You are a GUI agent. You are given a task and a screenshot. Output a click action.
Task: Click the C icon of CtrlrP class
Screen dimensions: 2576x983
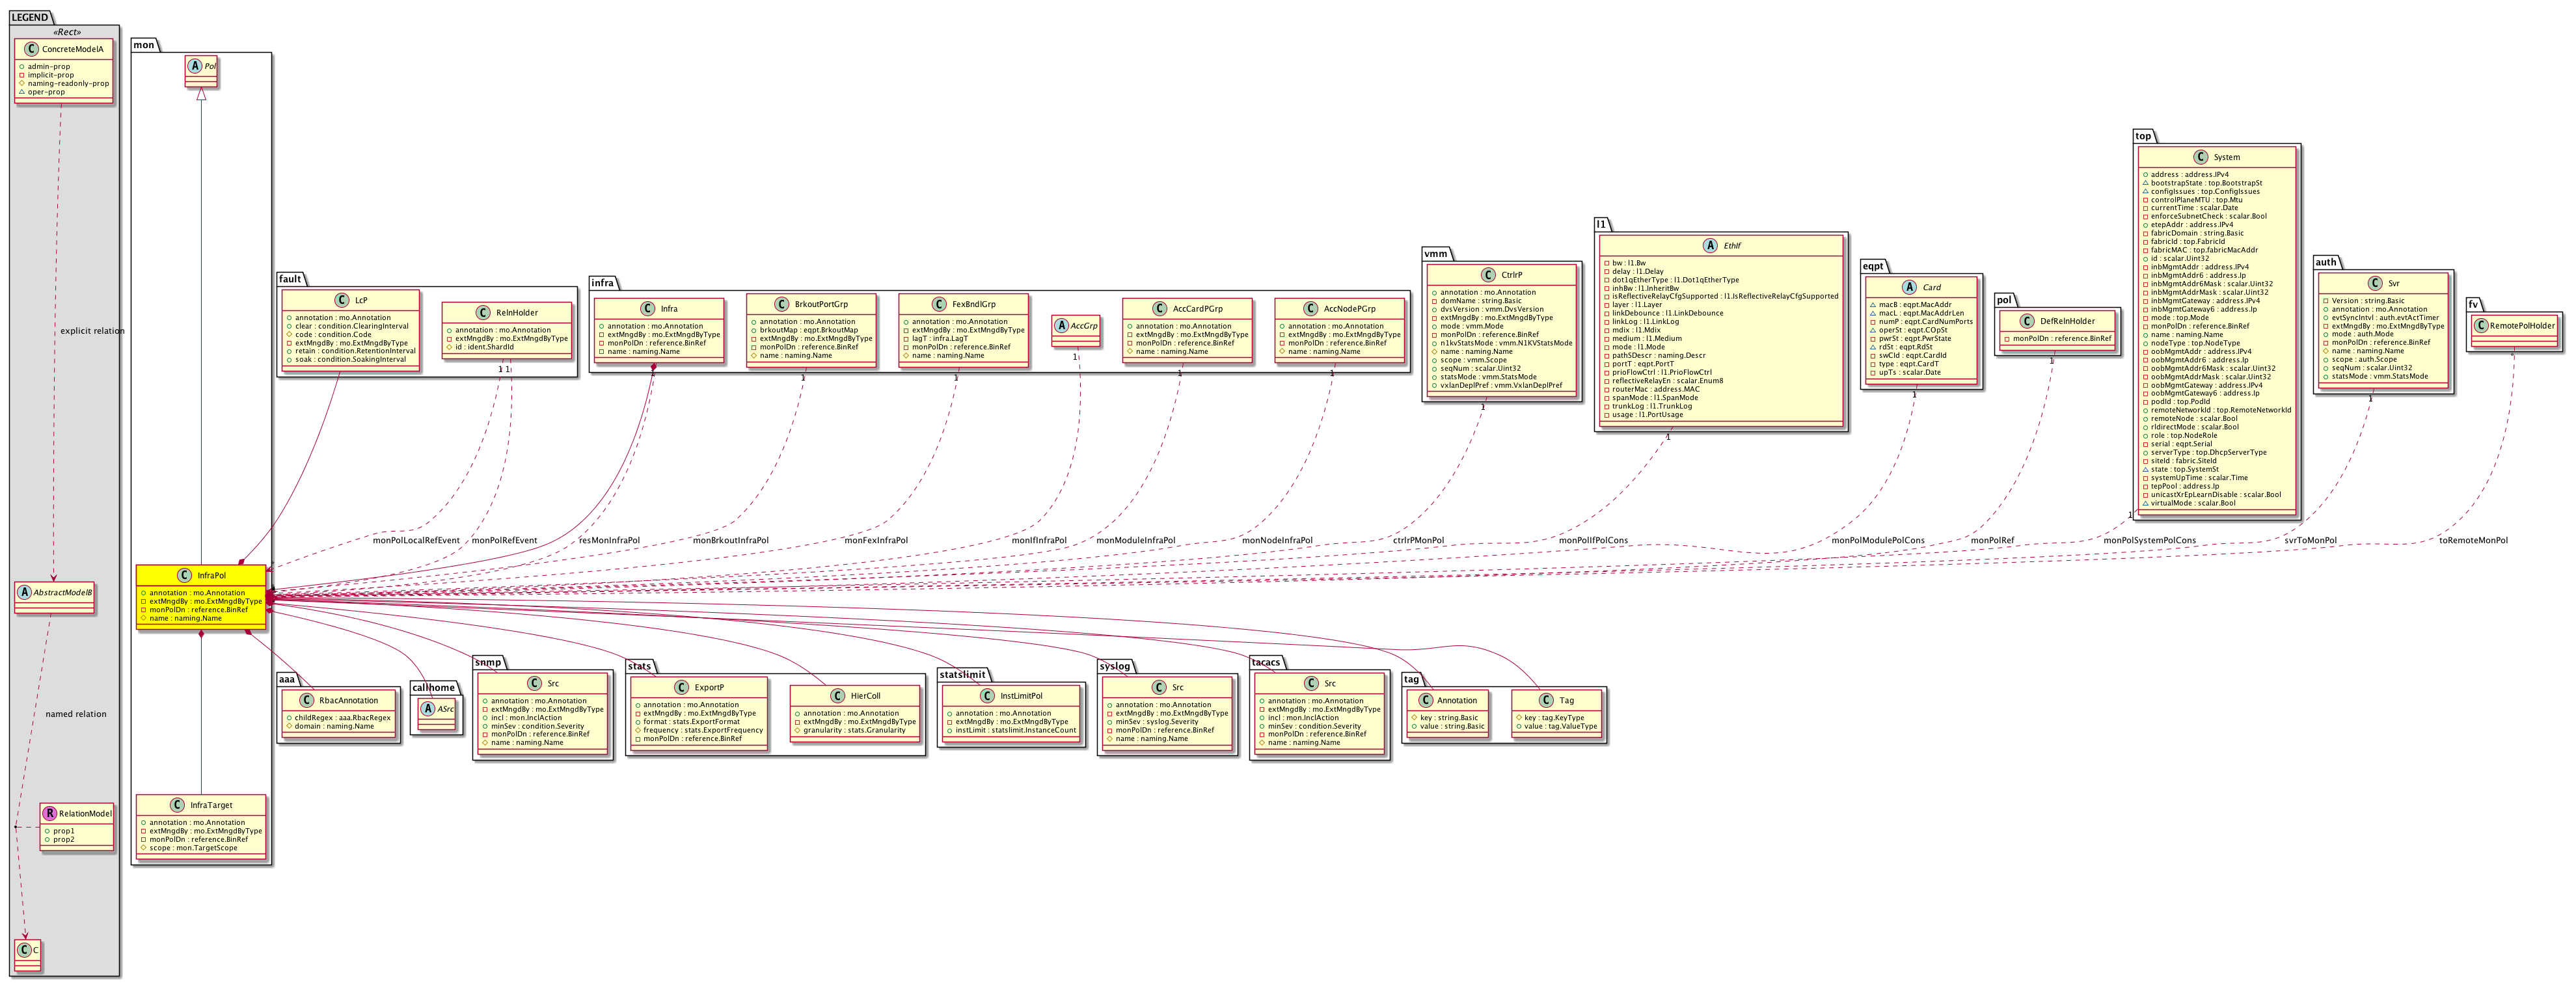[x=1488, y=275]
